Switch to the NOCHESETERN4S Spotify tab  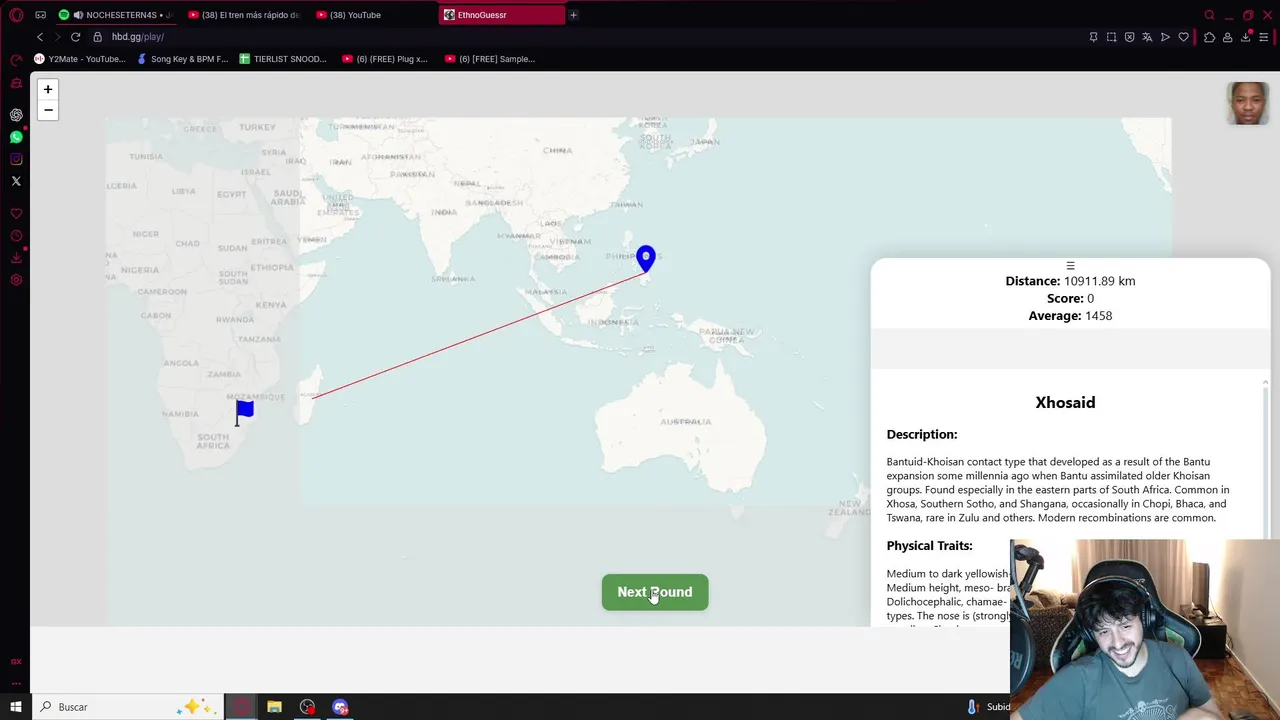coord(115,15)
